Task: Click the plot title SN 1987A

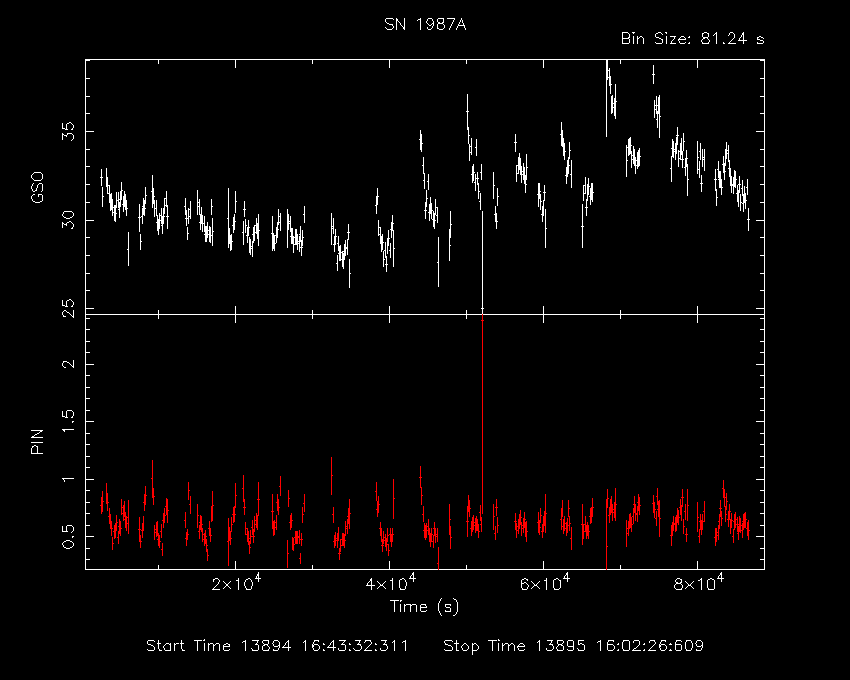Action: [x=425, y=25]
